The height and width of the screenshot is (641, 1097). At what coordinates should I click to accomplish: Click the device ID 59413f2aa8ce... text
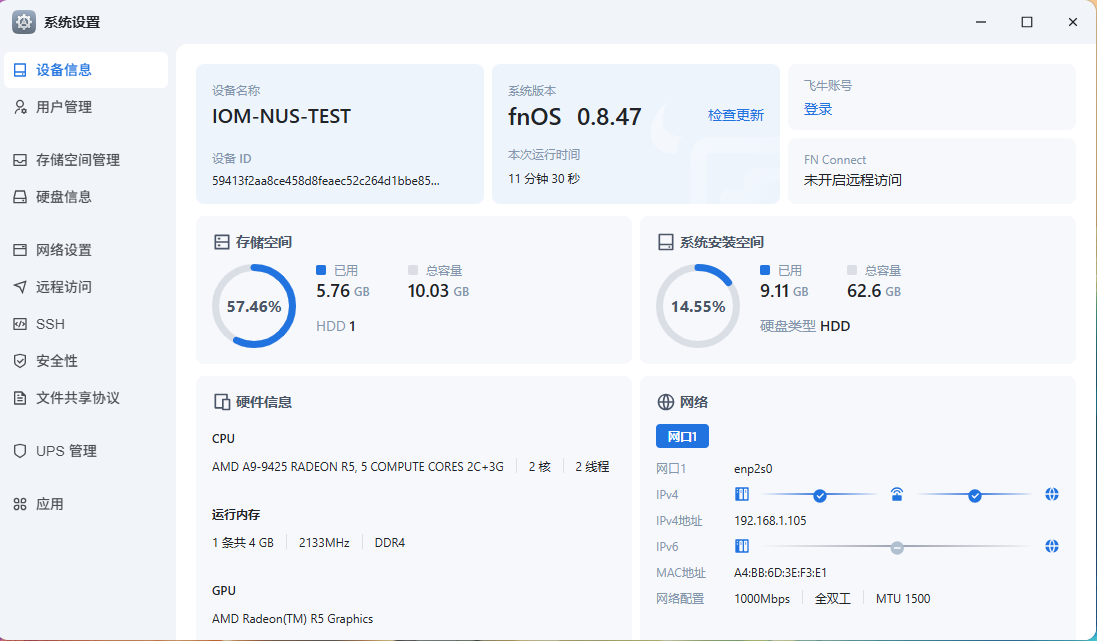326,181
